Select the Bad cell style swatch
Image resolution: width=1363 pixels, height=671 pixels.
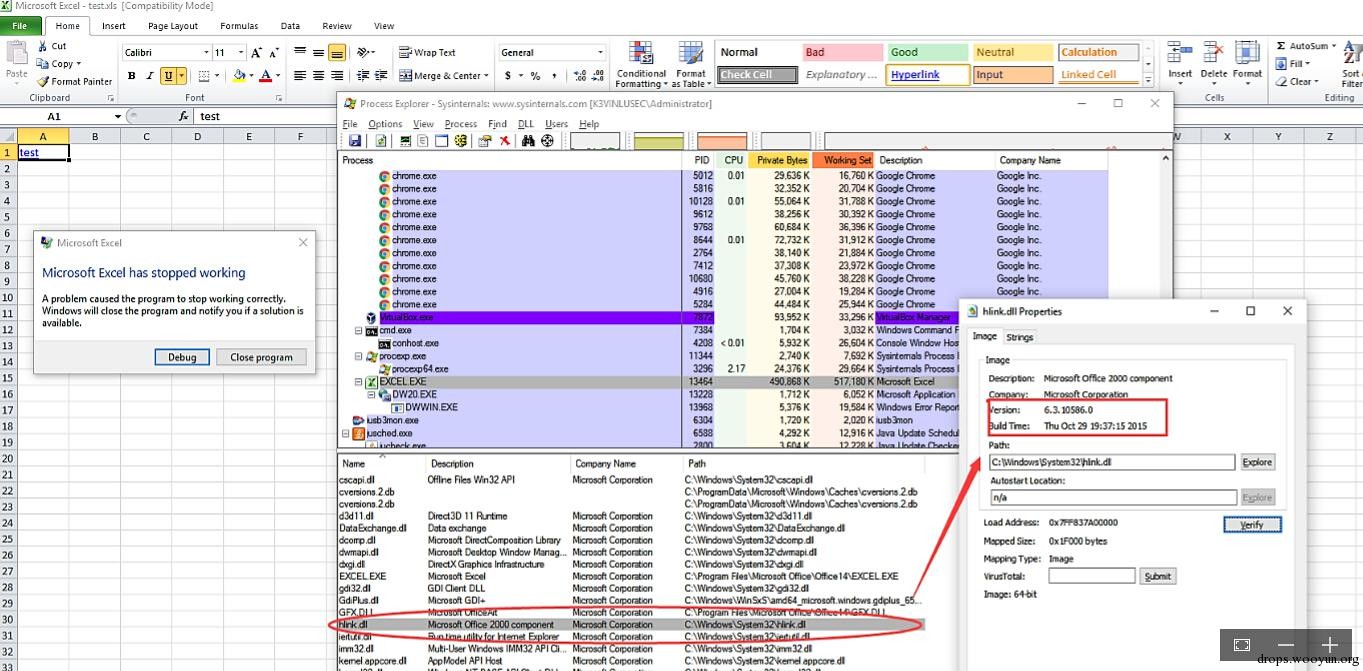841,52
